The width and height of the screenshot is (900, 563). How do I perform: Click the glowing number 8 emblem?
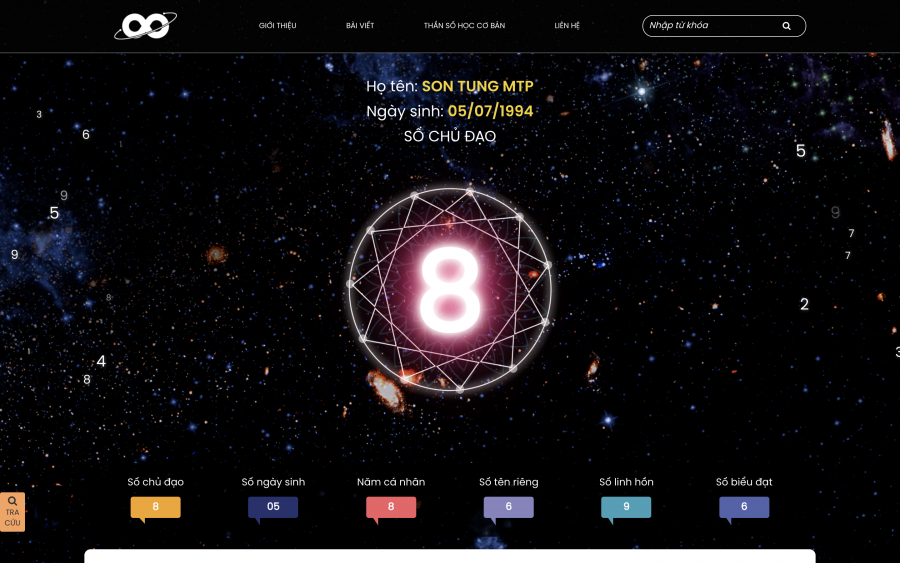point(449,288)
